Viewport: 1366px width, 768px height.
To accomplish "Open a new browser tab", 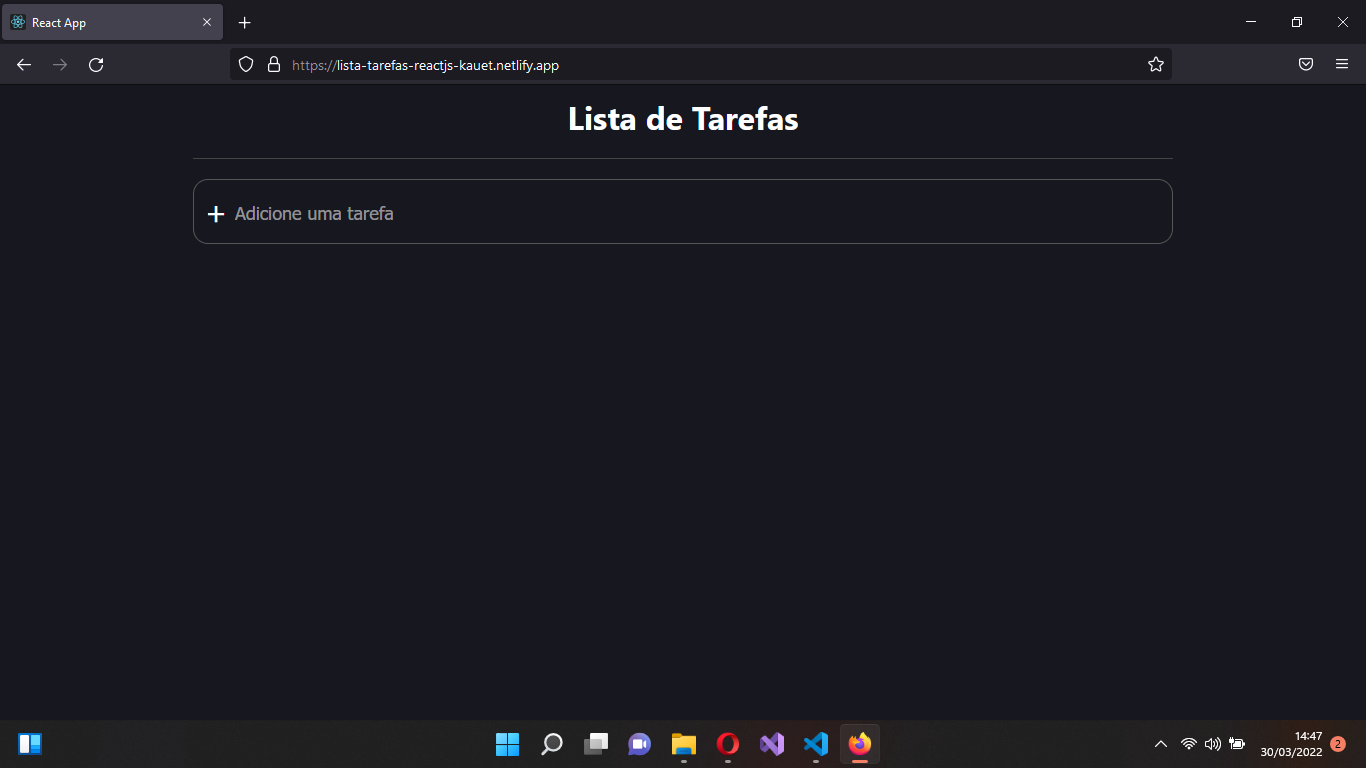I will point(243,22).
